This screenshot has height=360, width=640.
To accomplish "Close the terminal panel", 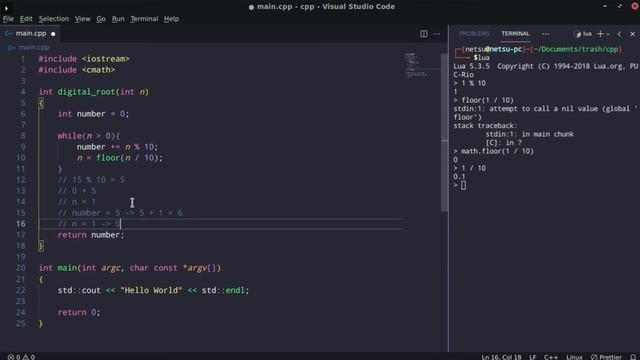I will coord(633,34).
